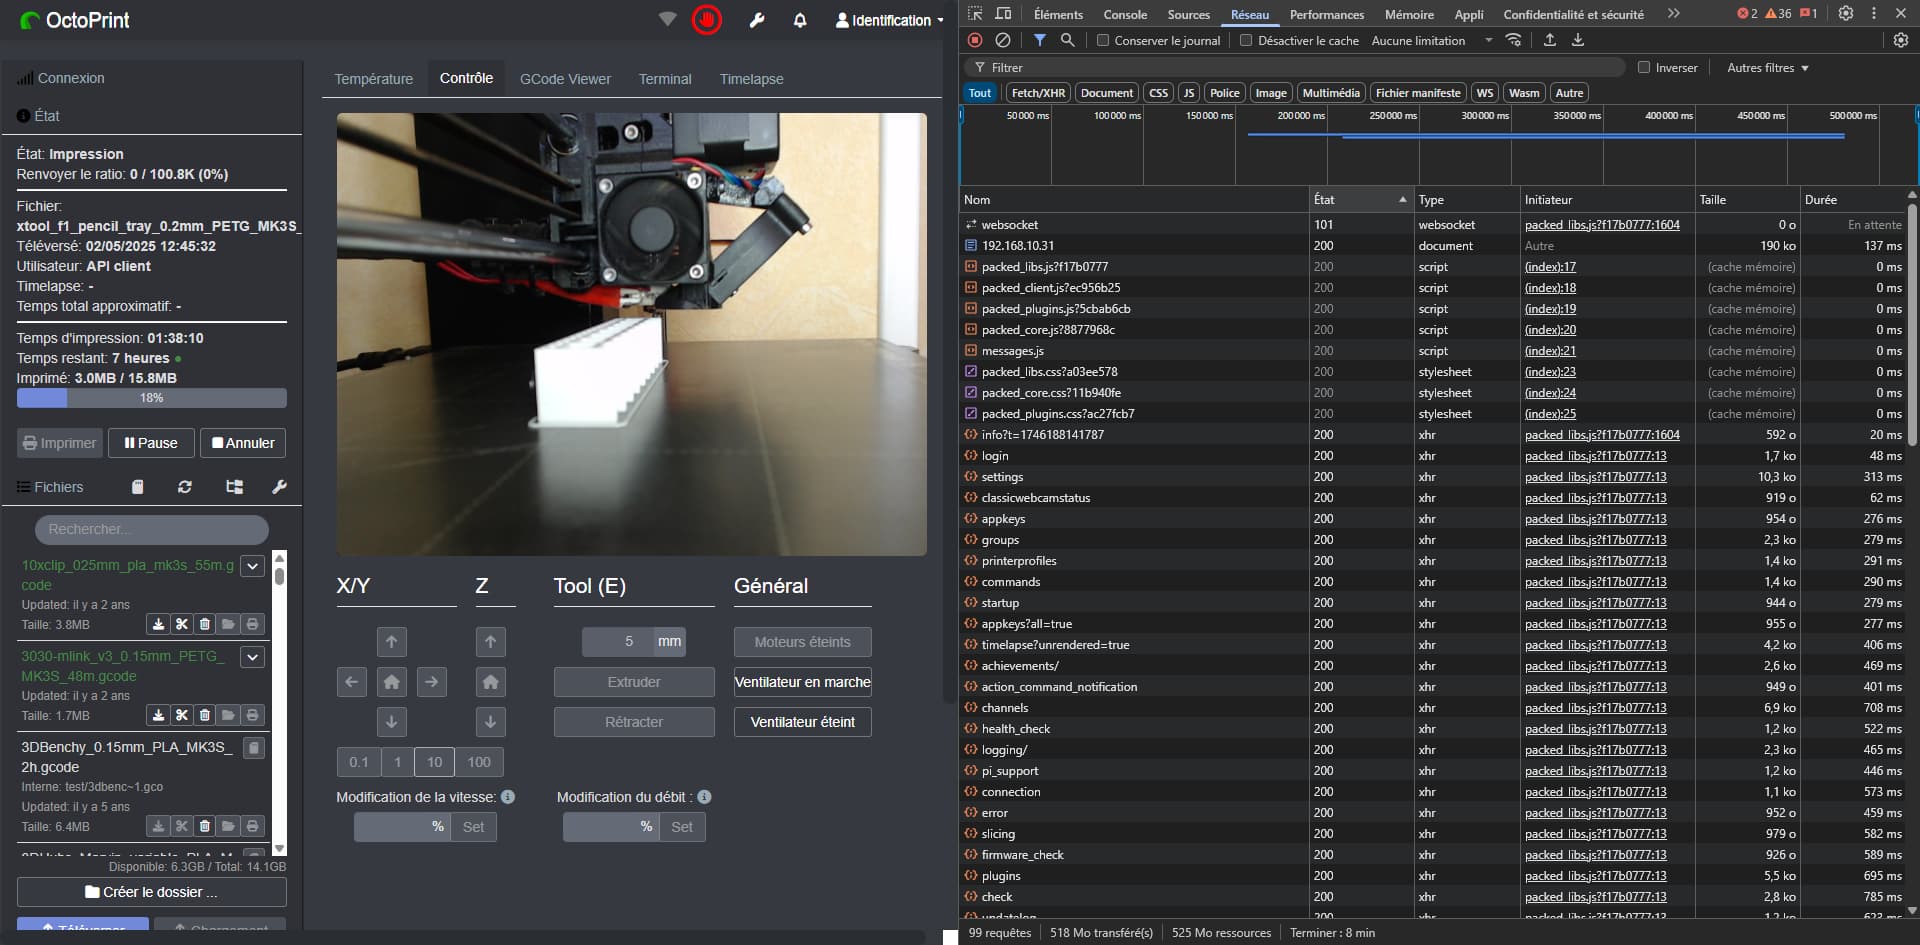Image resolution: width=1920 pixels, height=945 pixels.
Task: Select the Image filter chip
Action: [1271, 93]
